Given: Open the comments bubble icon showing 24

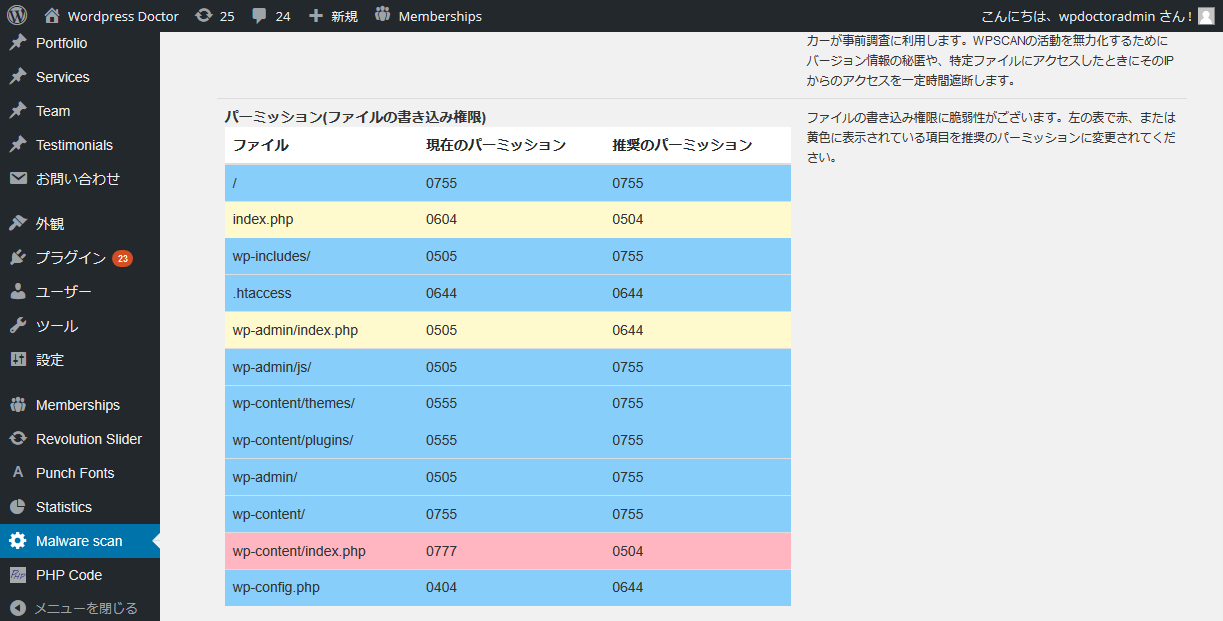Looking at the screenshot, I should coord(260,16).
